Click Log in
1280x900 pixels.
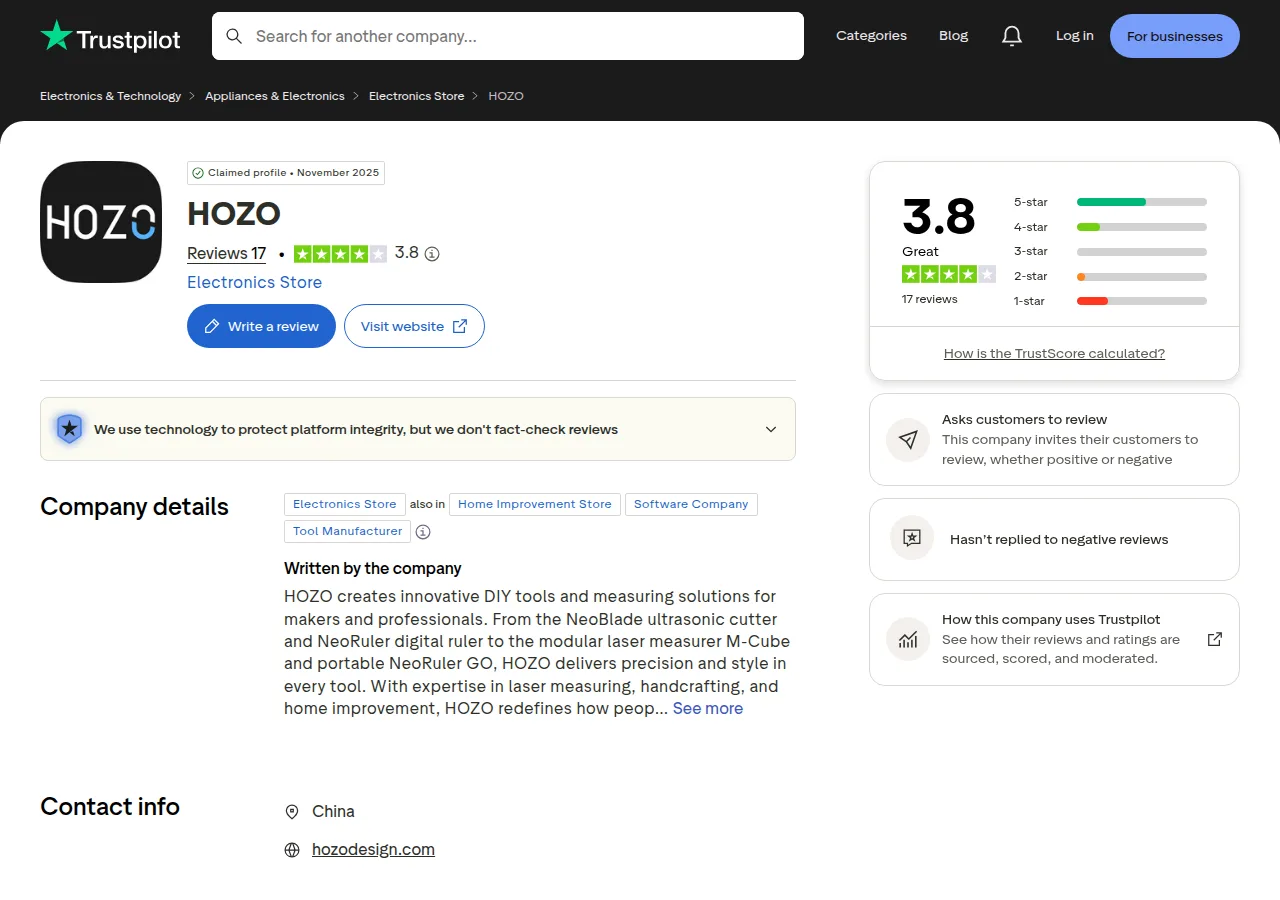(x=1075, y=36)
